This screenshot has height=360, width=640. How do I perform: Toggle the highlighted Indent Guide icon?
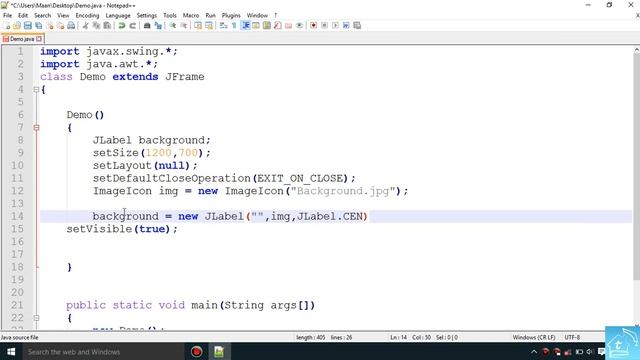(245, 25)
